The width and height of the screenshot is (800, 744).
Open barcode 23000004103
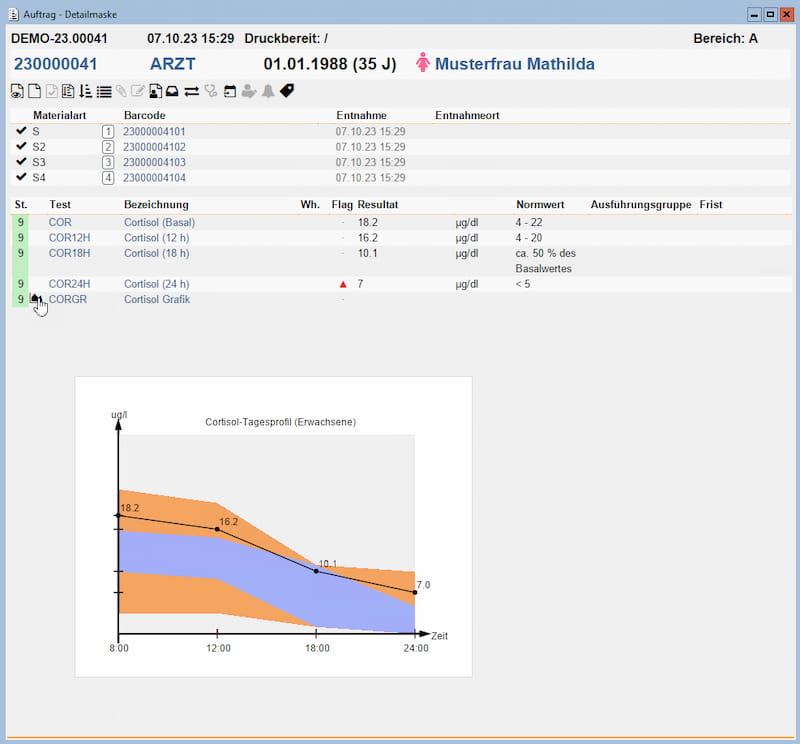[154, 162]
